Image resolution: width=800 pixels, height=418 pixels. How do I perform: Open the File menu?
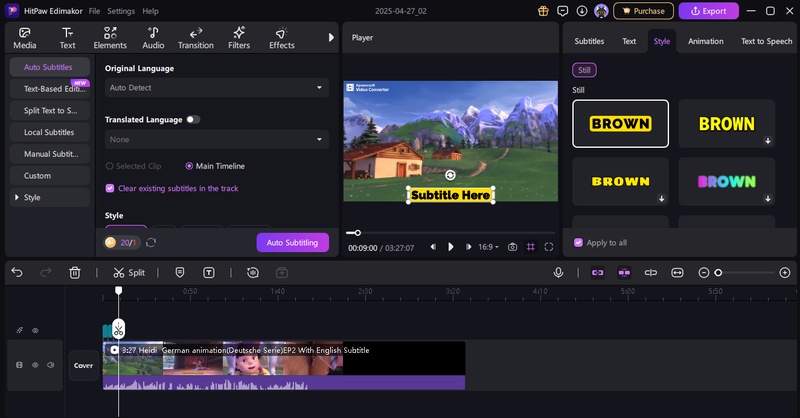[94, 11]
